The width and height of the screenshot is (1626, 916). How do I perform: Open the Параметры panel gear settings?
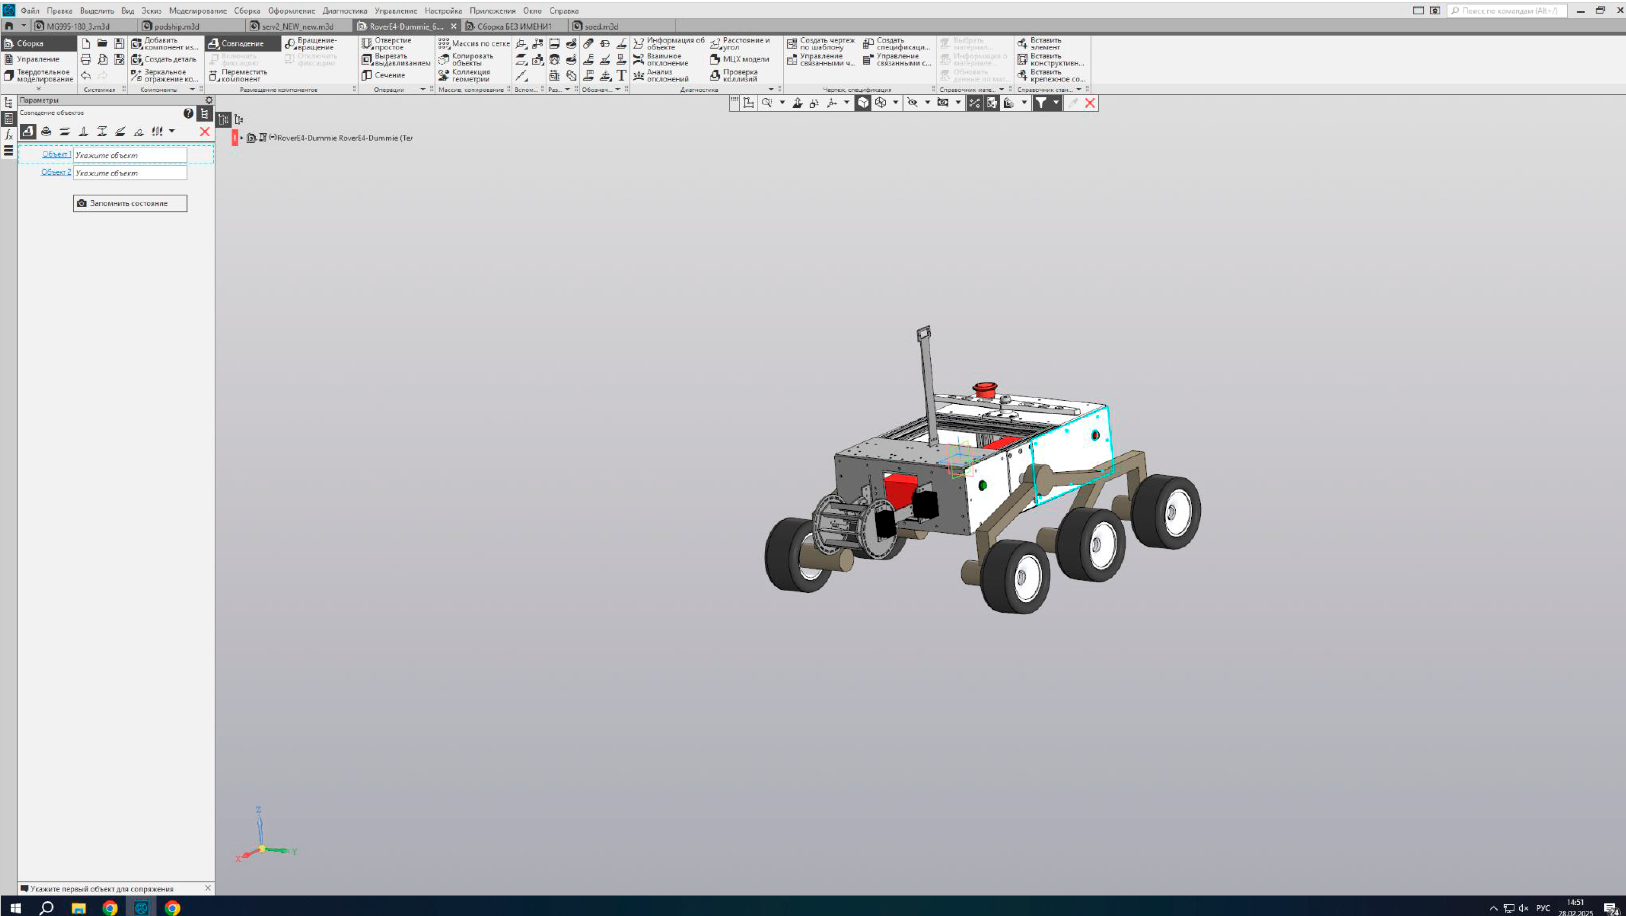point(209,100)
